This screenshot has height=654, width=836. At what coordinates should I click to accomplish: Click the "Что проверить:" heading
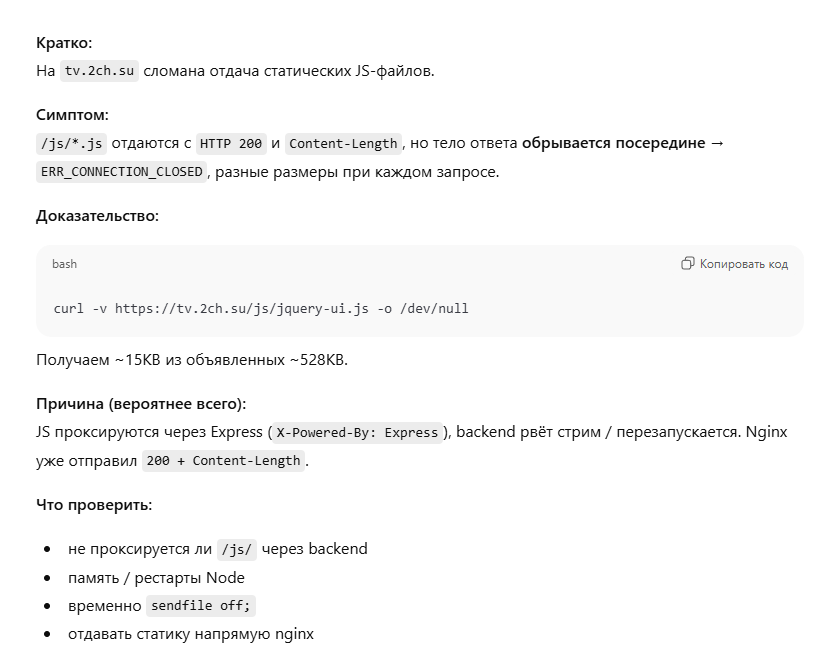point(94,504)
